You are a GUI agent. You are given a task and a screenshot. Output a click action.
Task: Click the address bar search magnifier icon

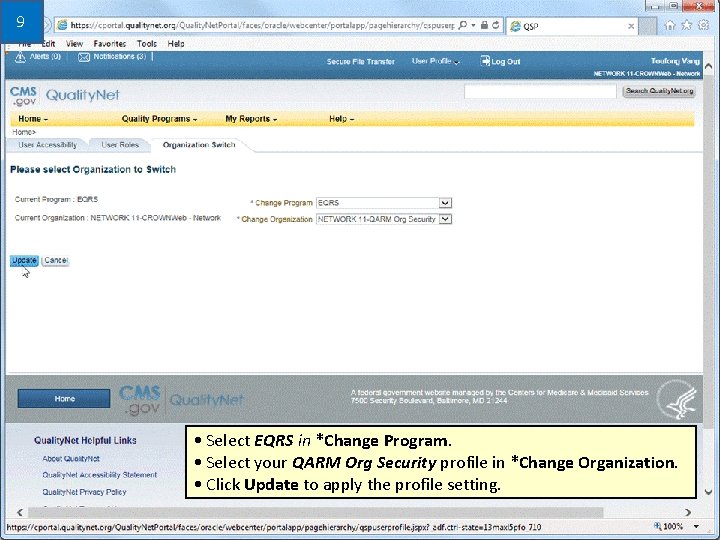(463, 25)
